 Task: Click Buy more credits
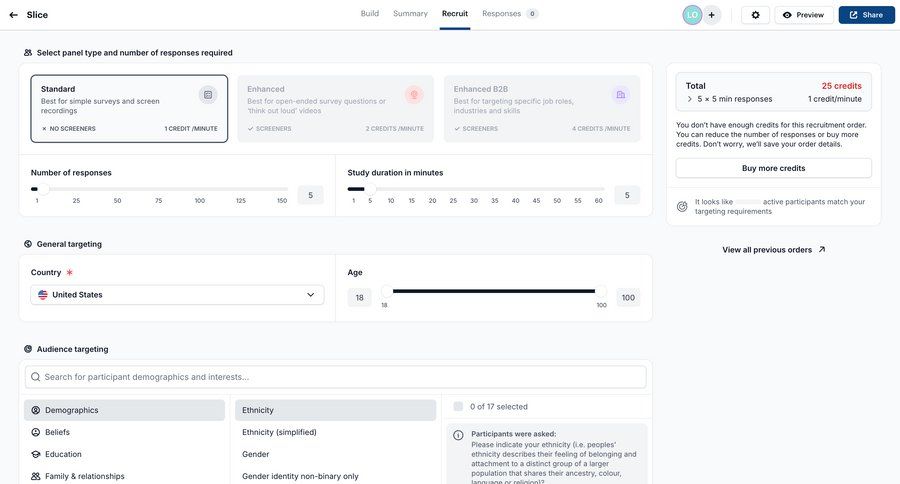[x=773, y=168]
